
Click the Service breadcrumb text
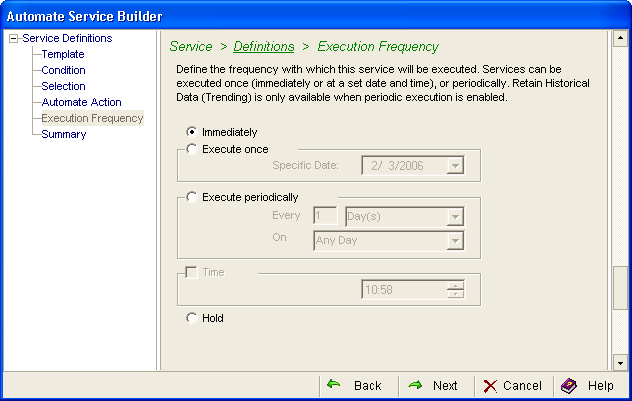191,46
